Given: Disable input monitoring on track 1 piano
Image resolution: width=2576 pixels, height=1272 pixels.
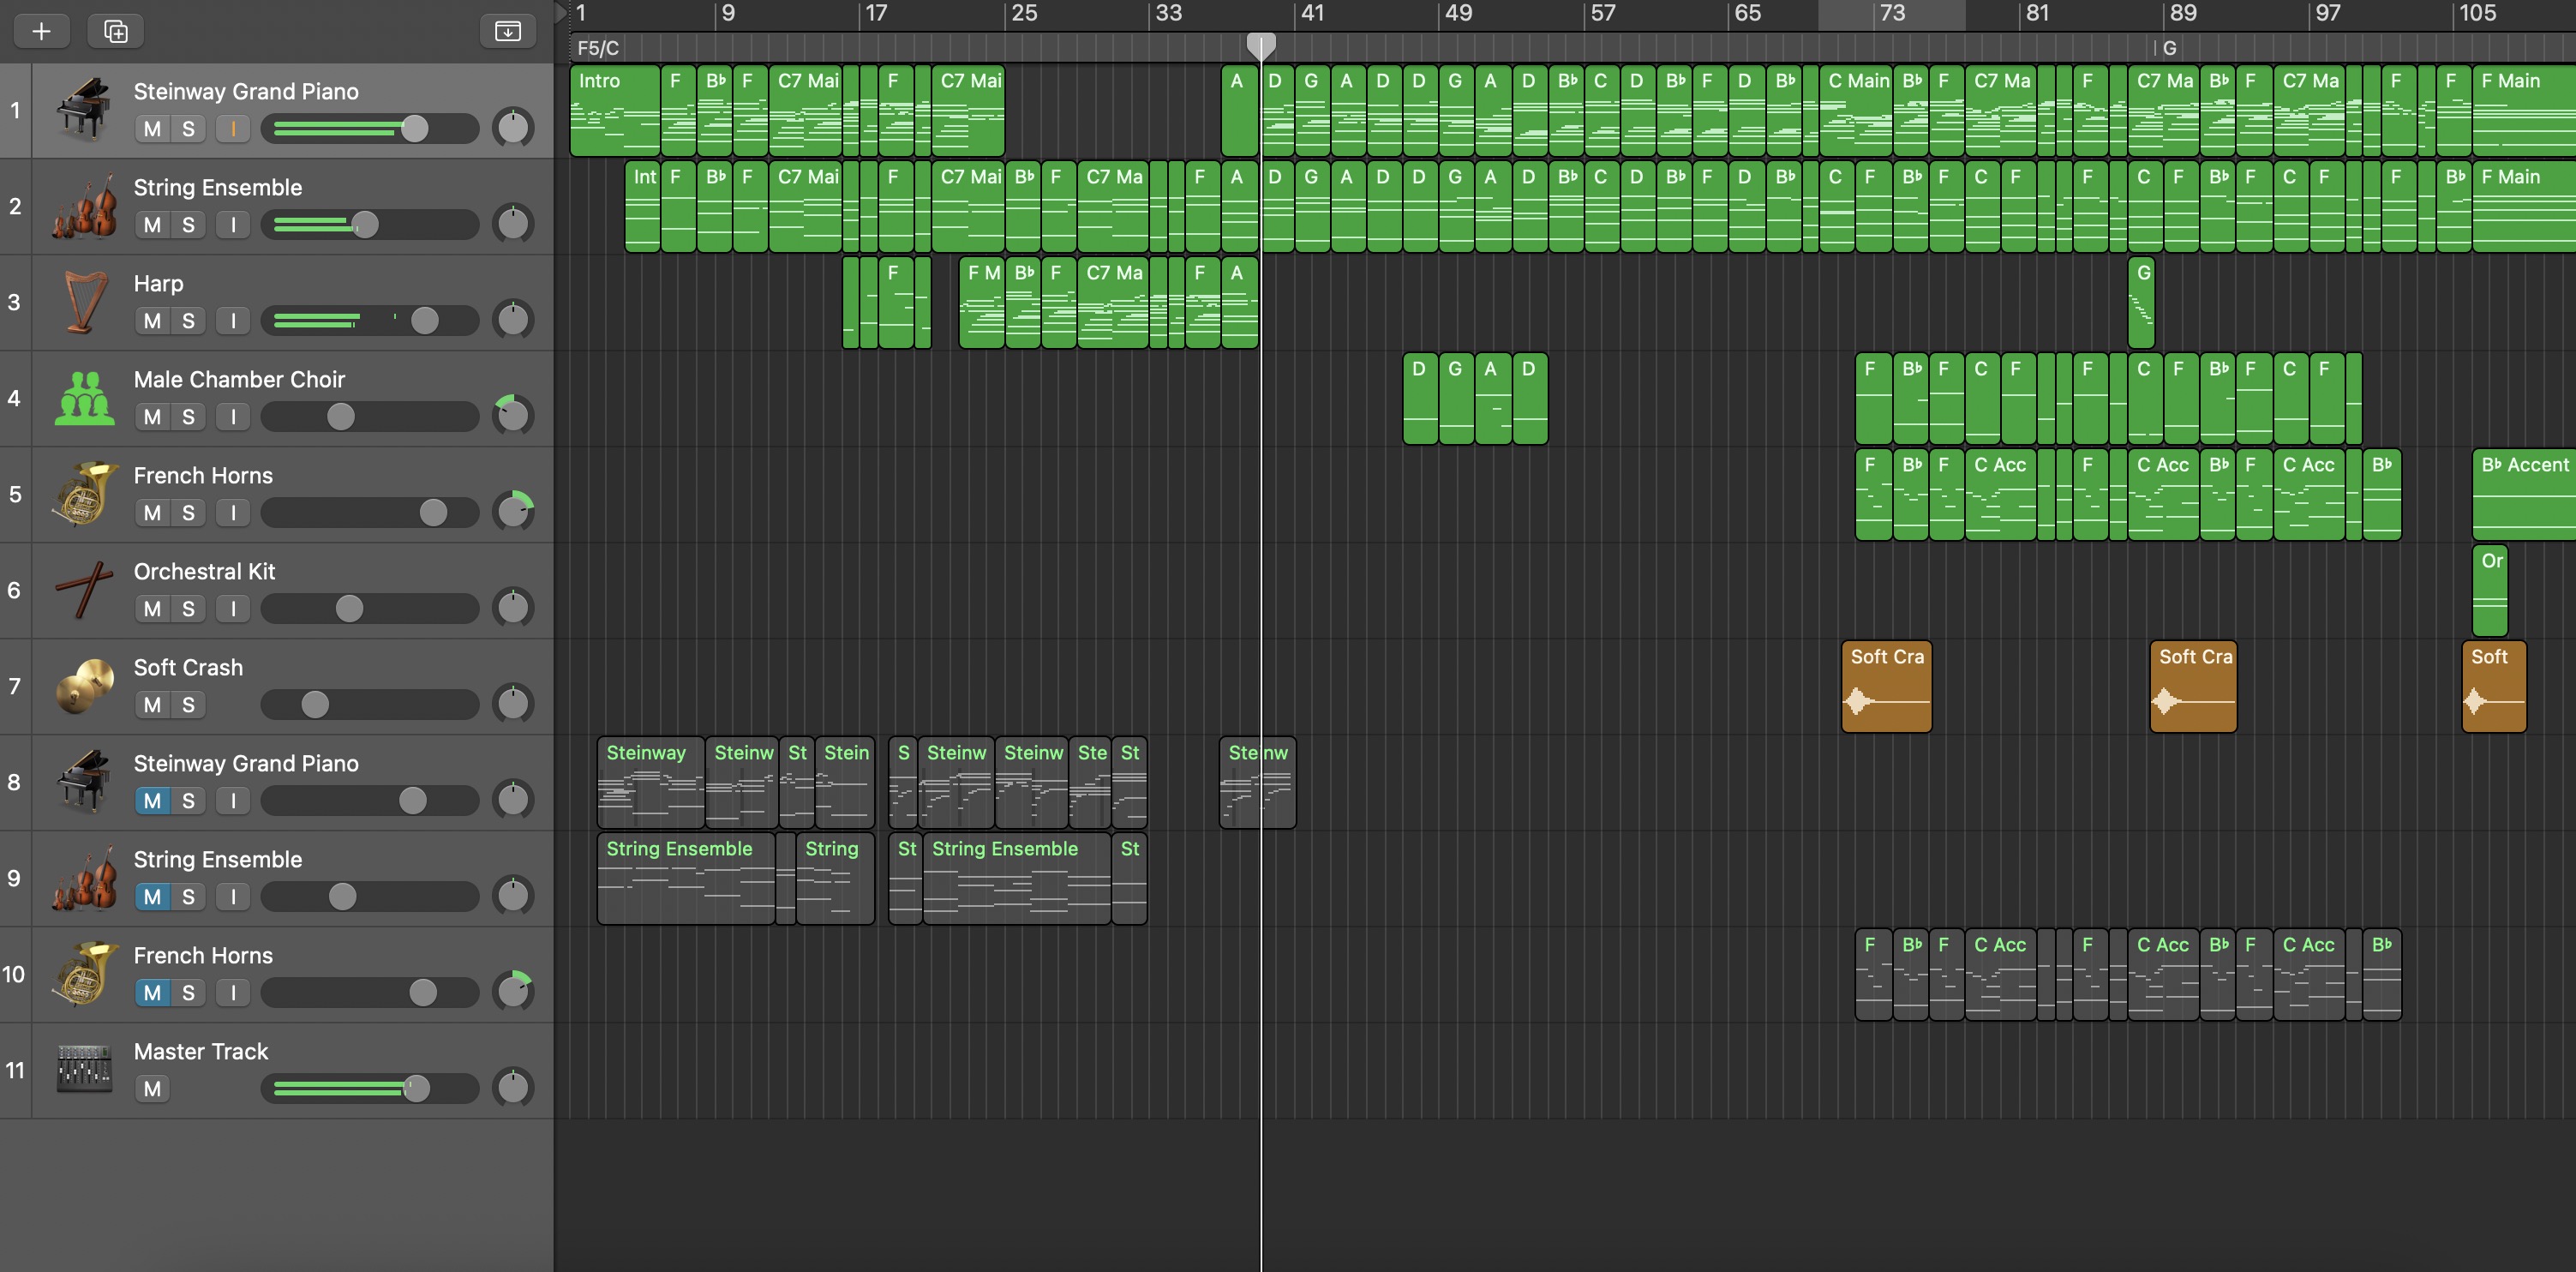Looking at the screenshot, I should click(x=233, y=129).
